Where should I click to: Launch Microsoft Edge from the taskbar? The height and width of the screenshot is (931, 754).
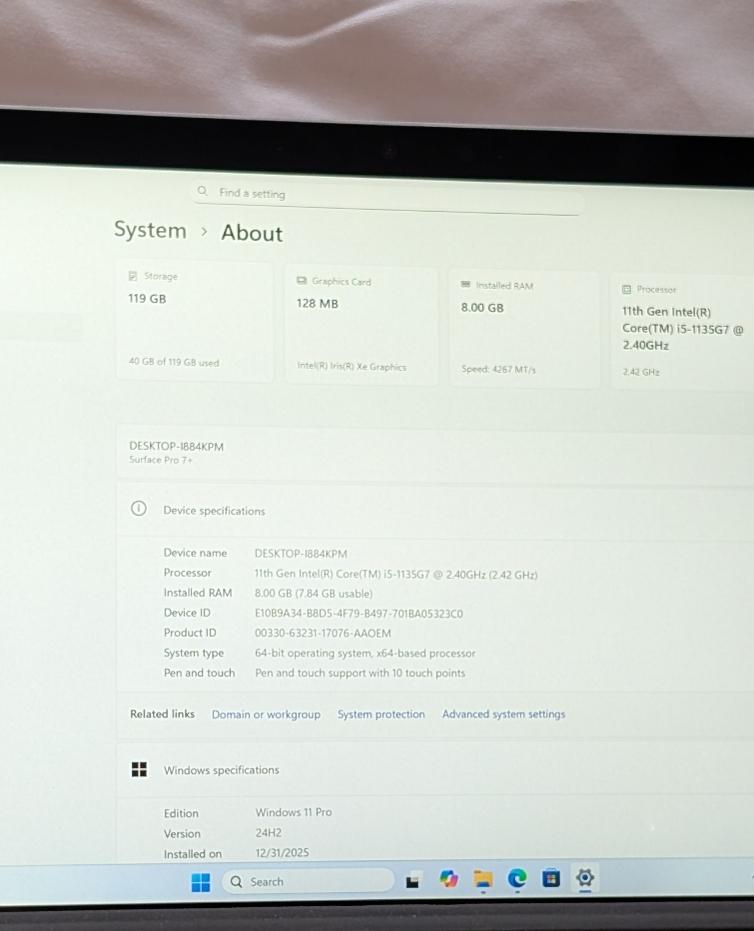517,878
